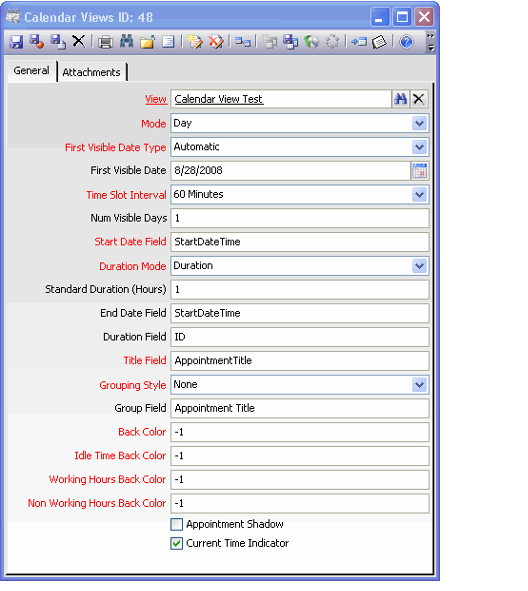Click the globe icon in toolbar

click(311, 41)
